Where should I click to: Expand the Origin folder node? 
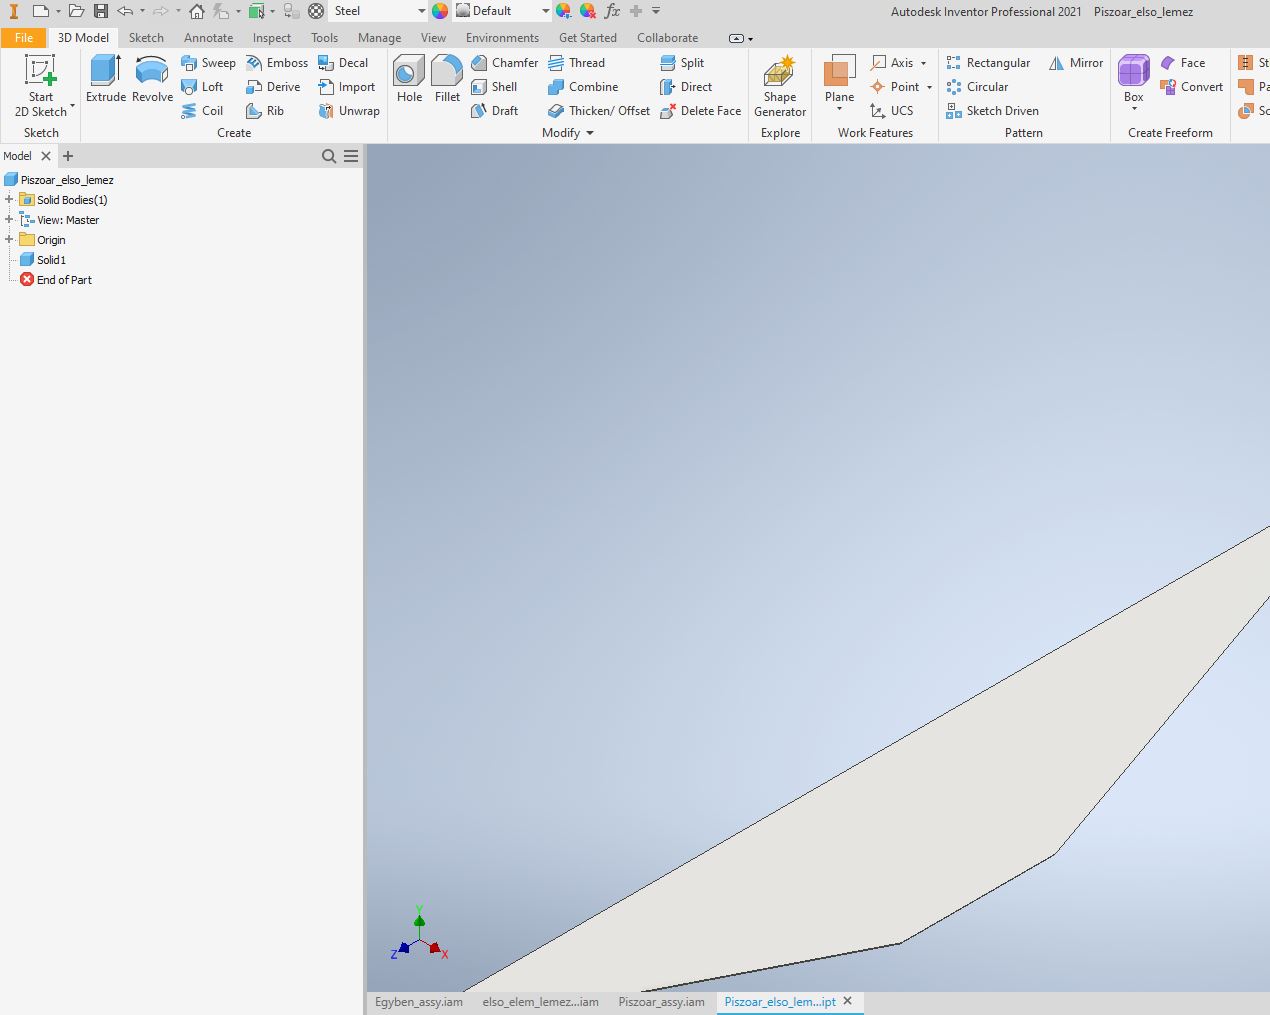coord(9,240)
